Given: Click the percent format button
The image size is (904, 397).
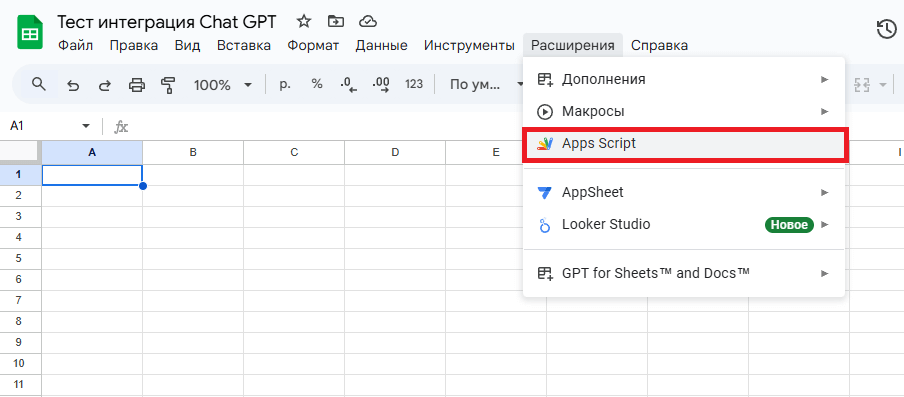Looking at the screenshot, I should click(x=317, y=84).
